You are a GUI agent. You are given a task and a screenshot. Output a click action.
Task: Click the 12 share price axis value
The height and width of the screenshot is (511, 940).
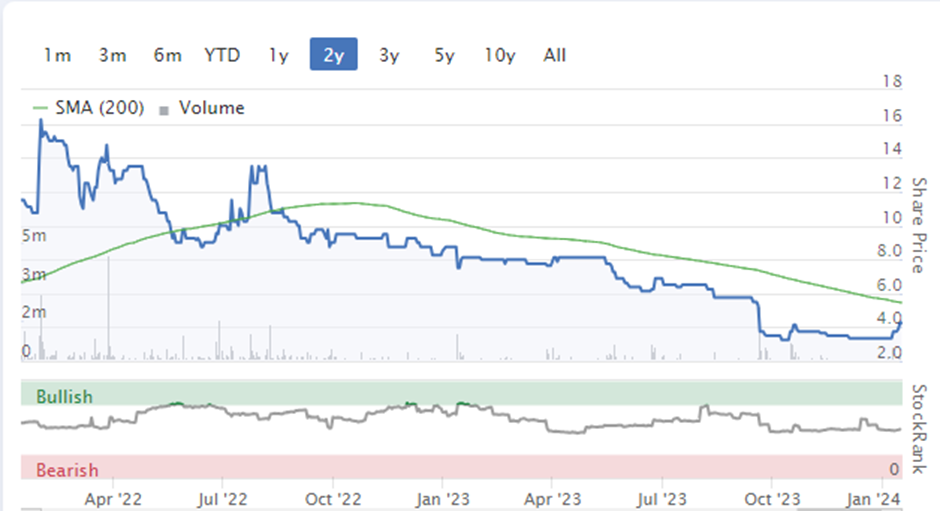(892, 184)
